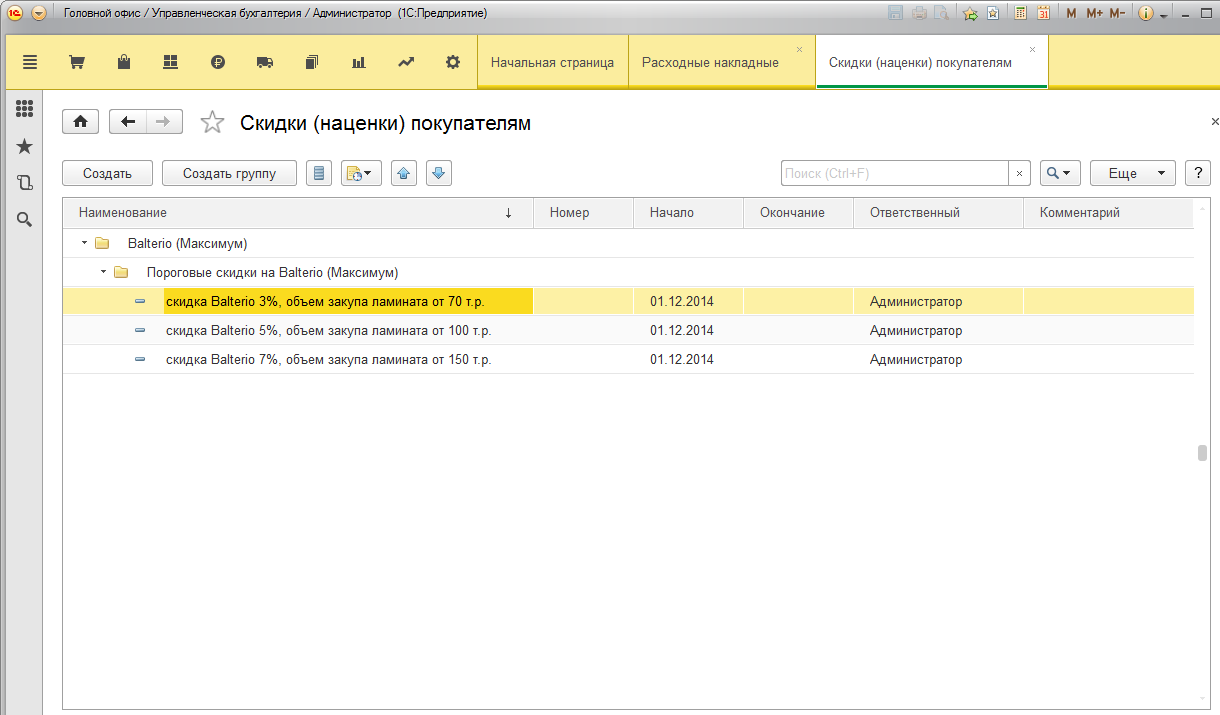Switch to Начальная страница tab

(552, 62)
